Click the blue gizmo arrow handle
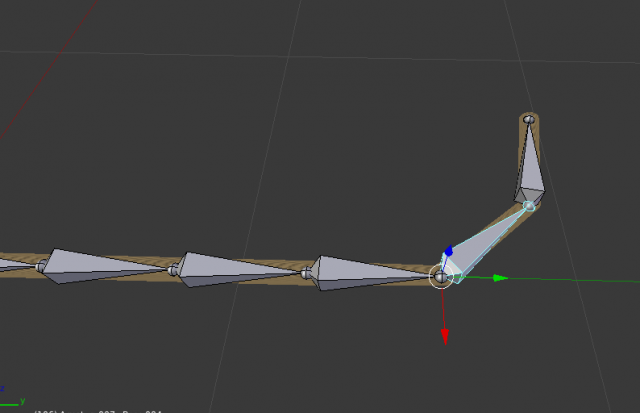The height and width of the screenshot is (413, 640). point(449,251)
